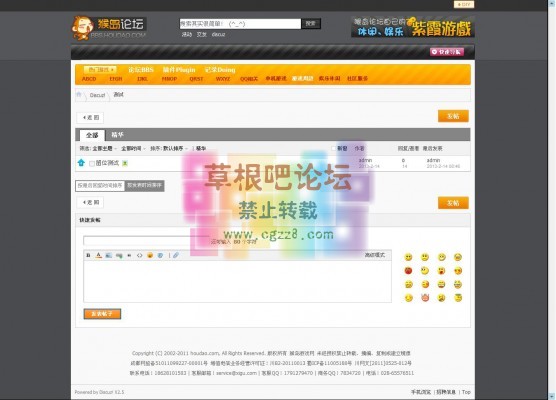Click the 紫霞游戏 banner advertisement
556x400 pixels.
point(413,27)
